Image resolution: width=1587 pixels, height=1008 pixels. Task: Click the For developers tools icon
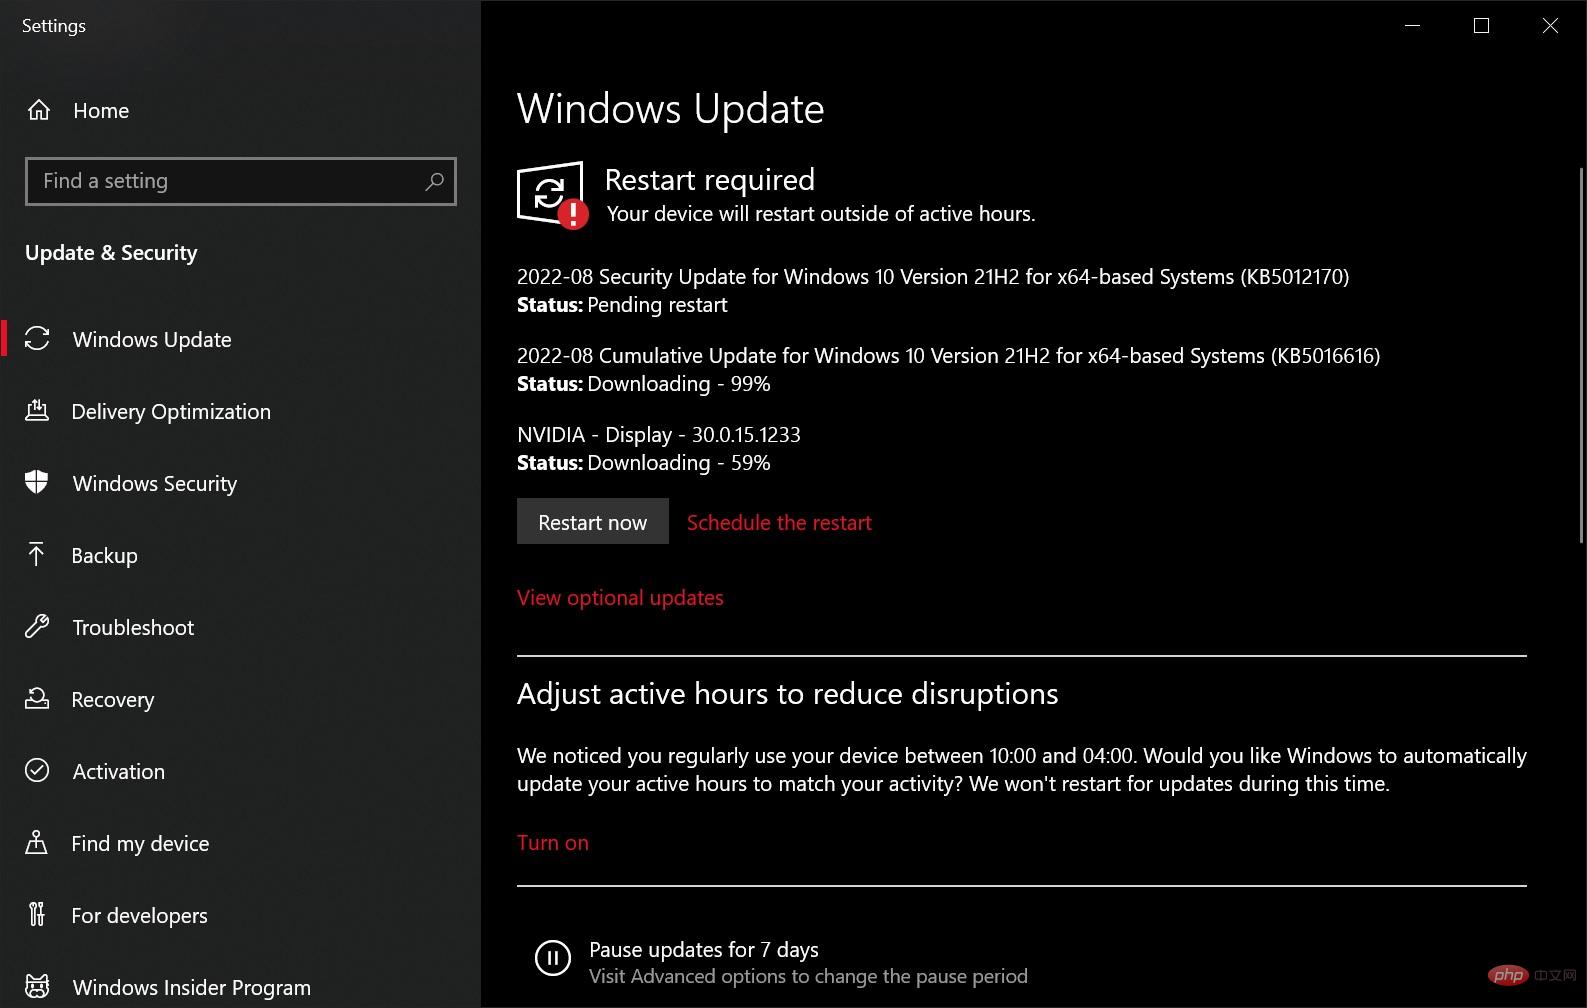tap(37, 915)
